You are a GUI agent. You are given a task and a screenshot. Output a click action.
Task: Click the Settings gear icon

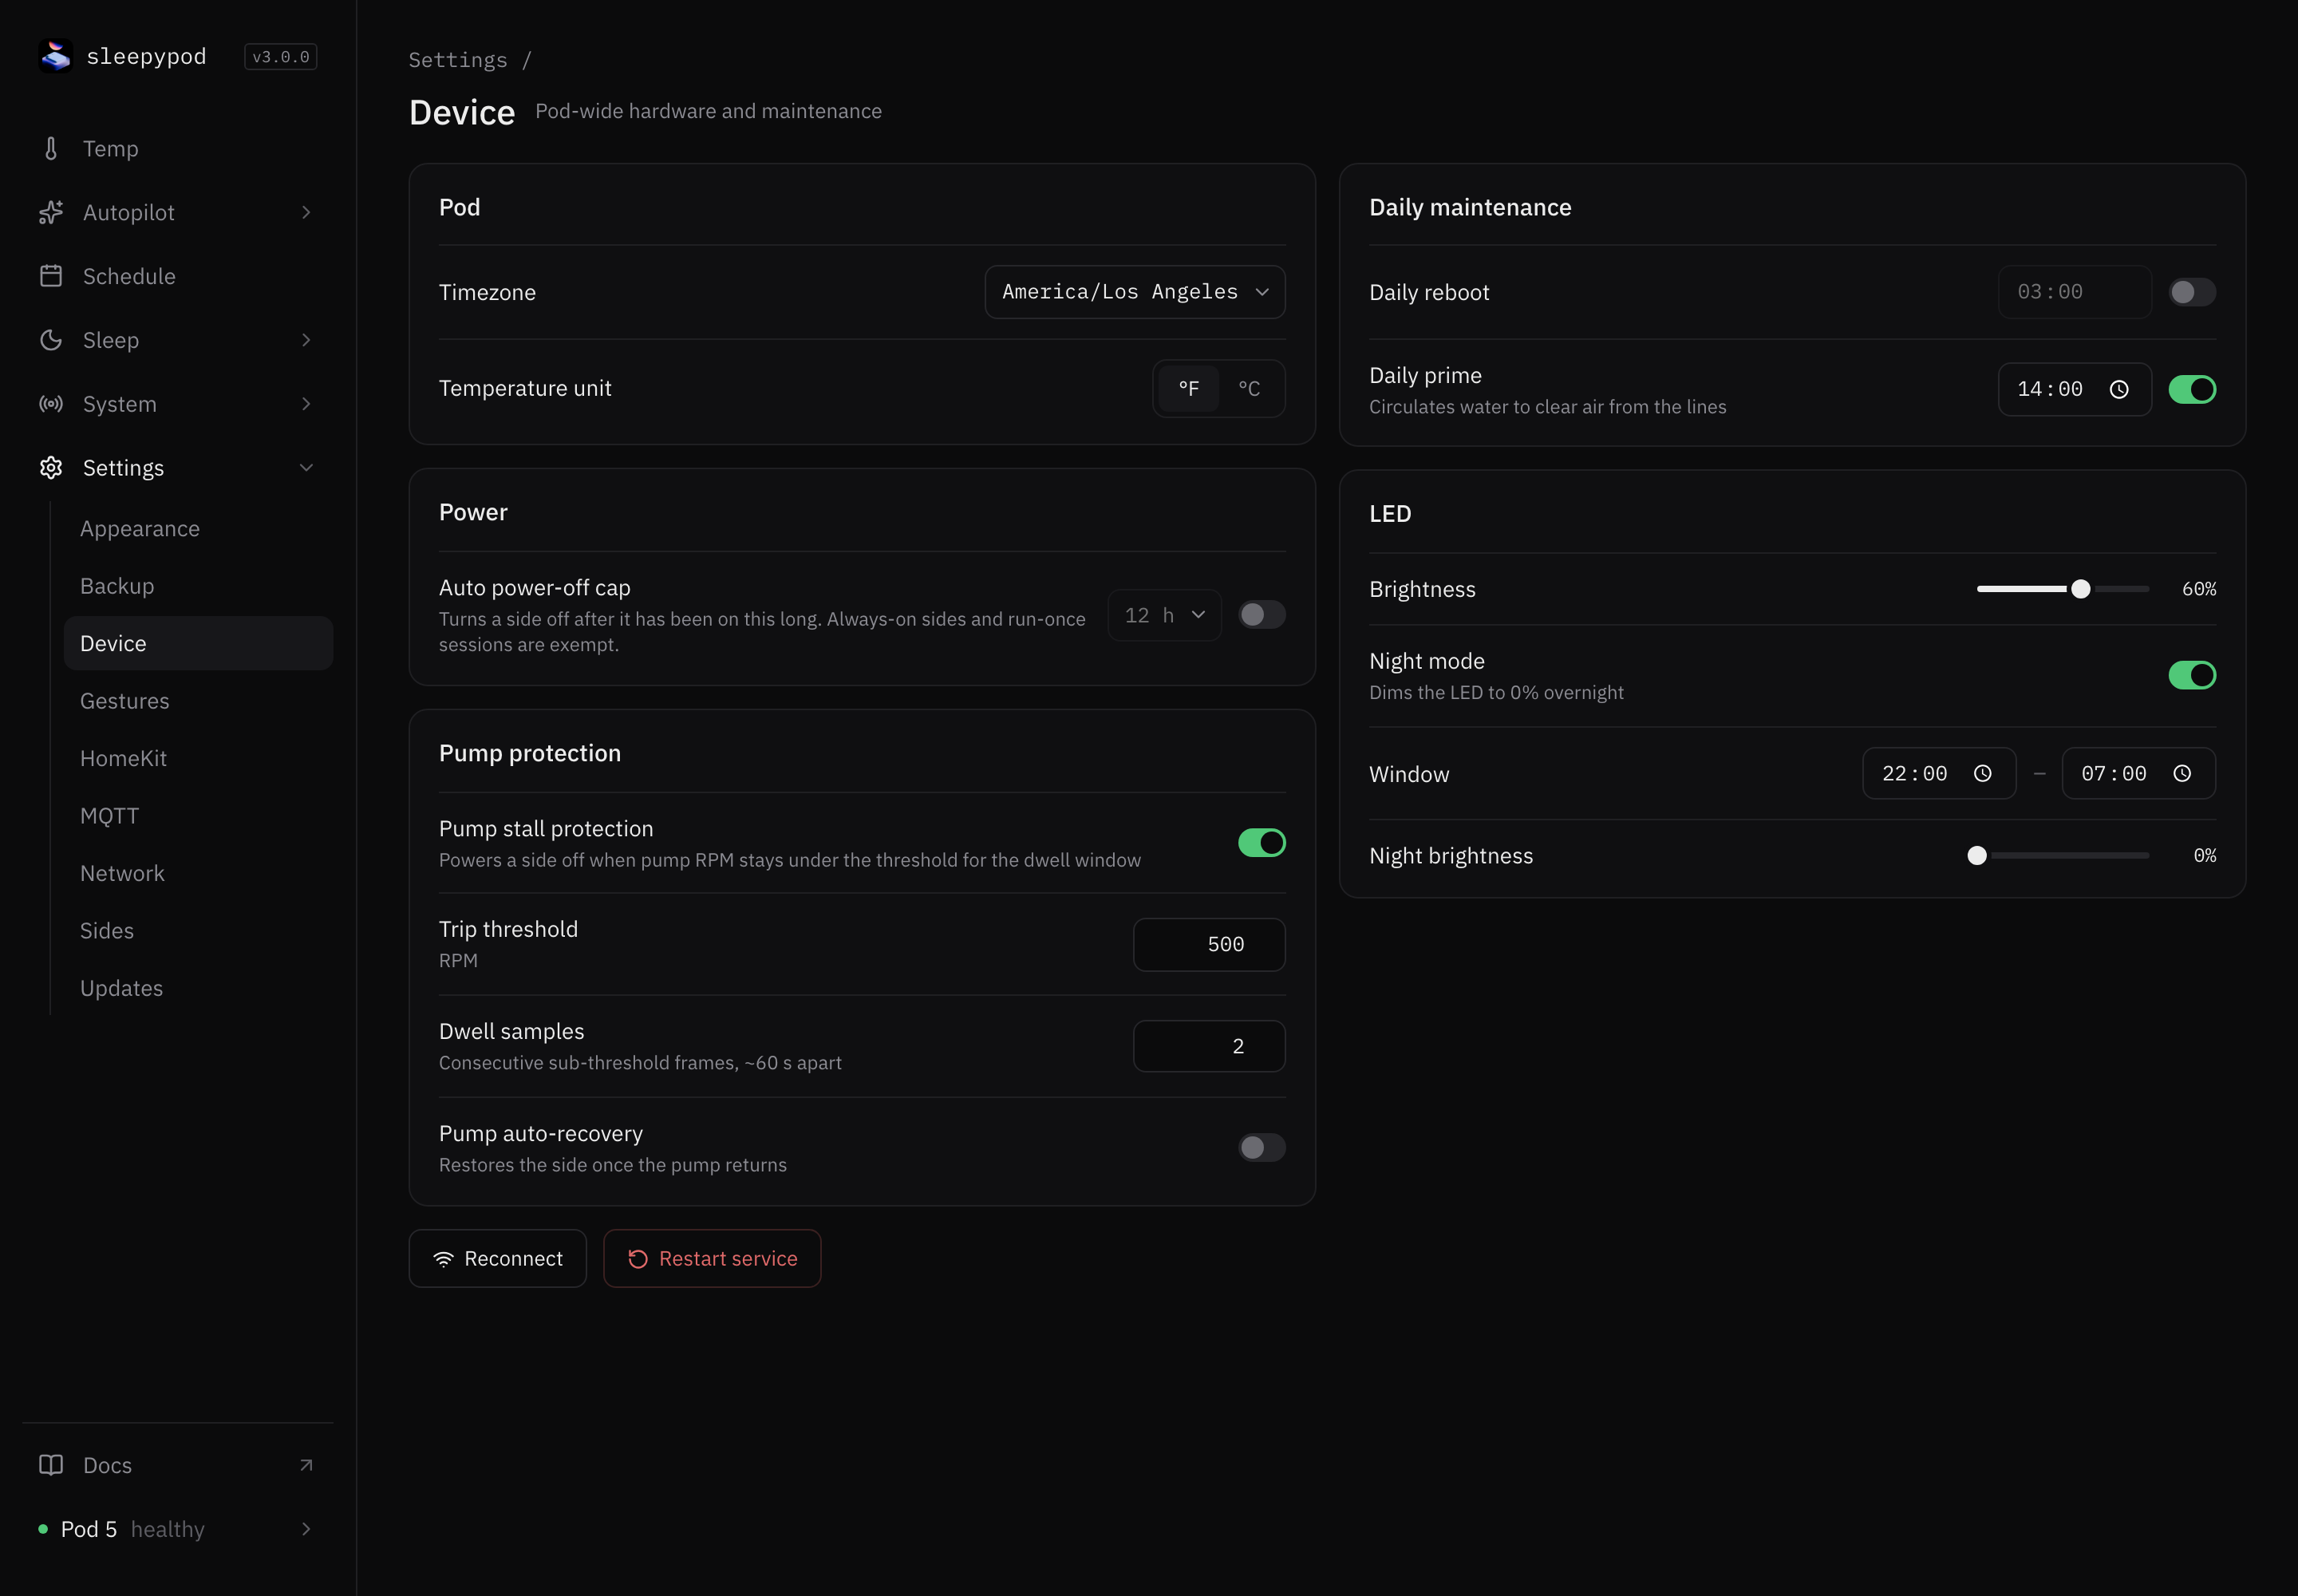51,468
